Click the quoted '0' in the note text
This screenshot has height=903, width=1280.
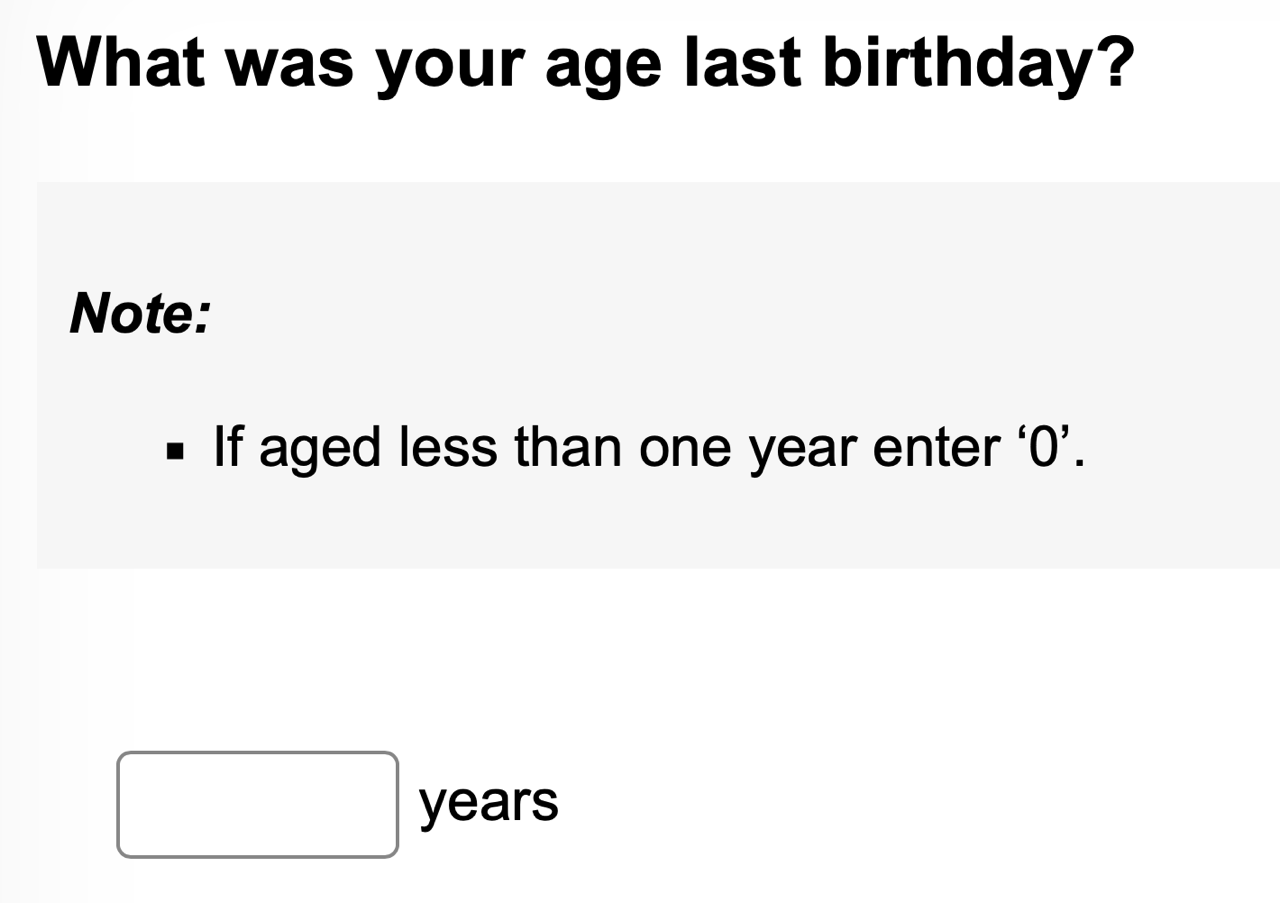(1043, 447)
